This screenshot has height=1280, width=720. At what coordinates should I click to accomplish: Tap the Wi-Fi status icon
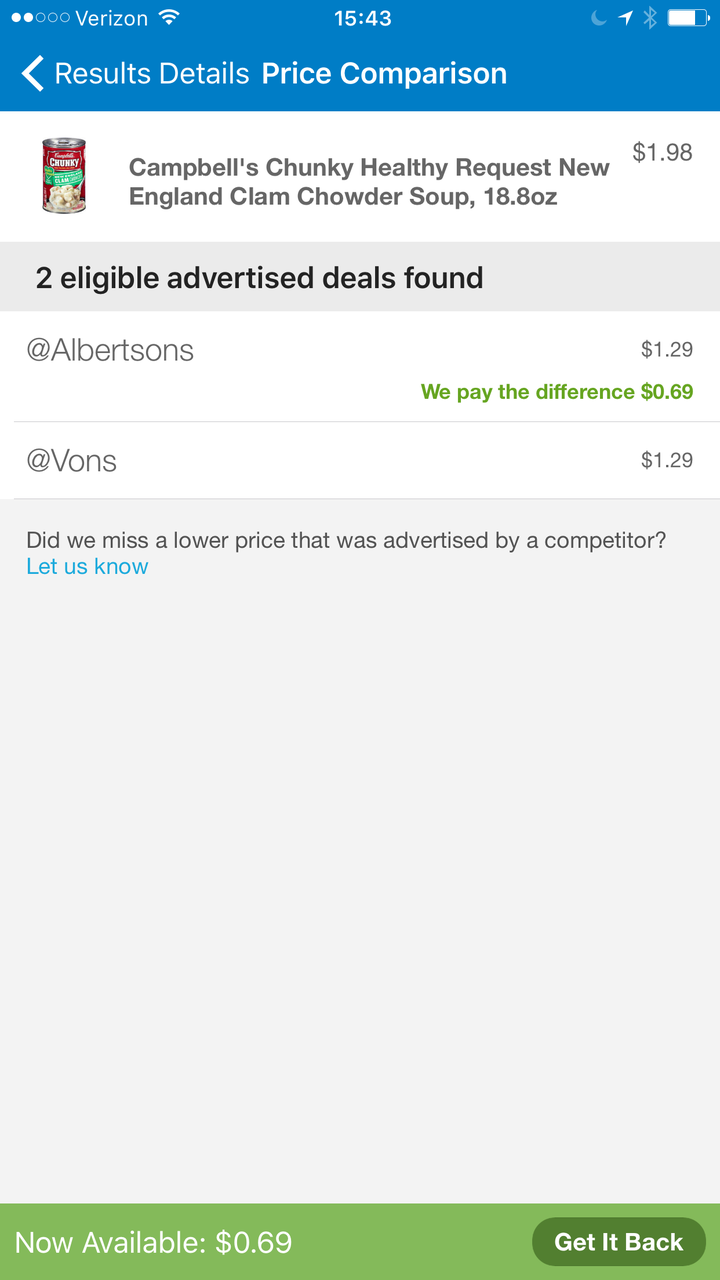[x=168, y=18]
